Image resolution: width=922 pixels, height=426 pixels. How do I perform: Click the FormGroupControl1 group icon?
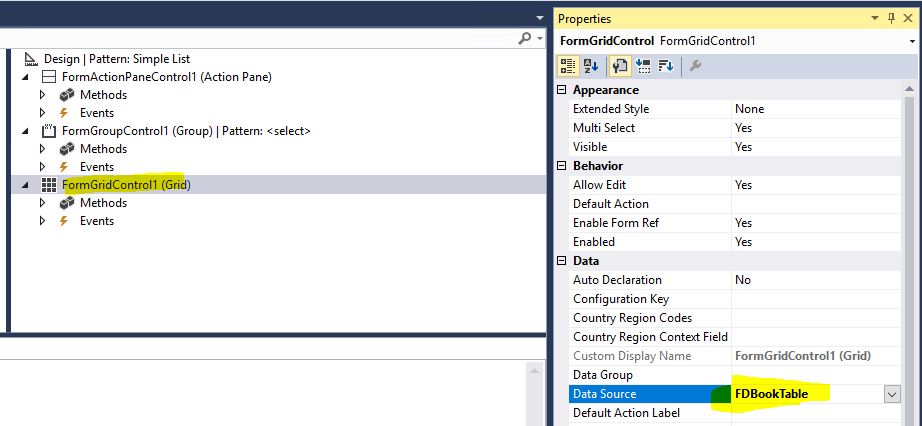(48, 131)
